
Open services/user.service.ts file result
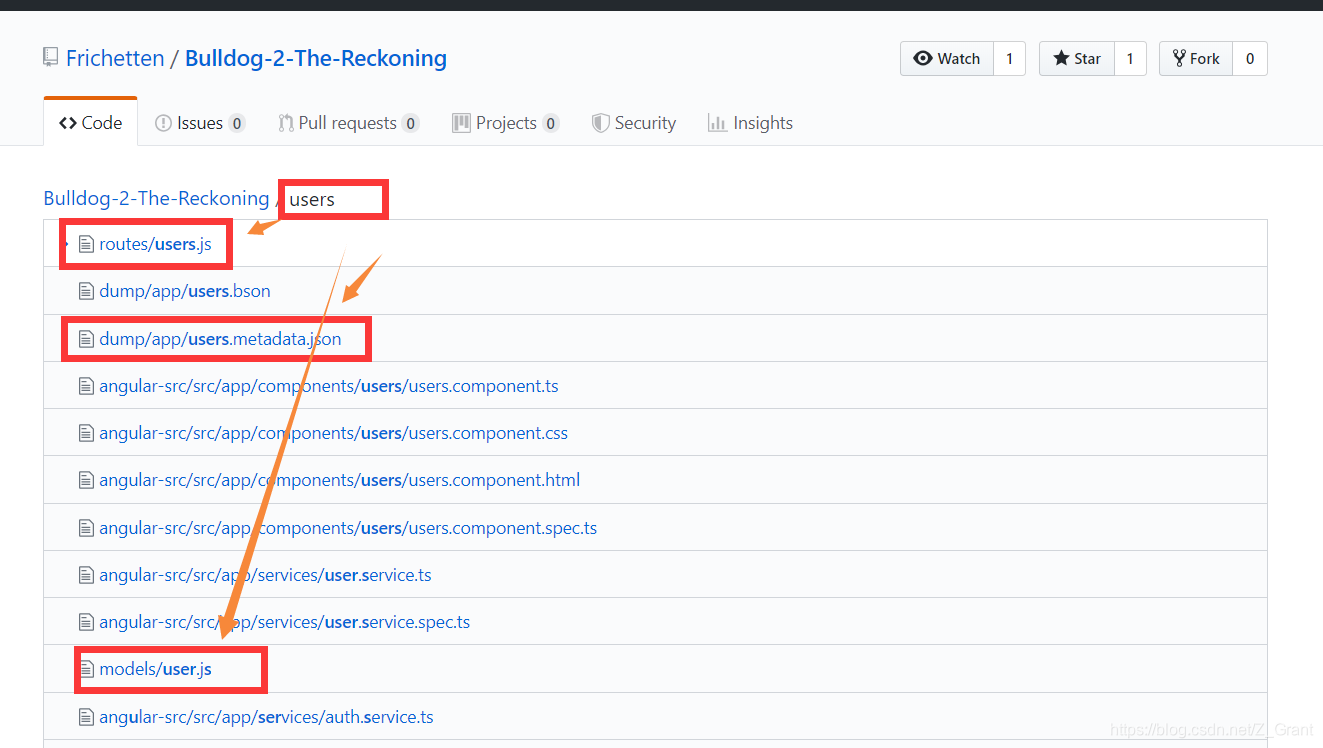(x=265, y=575)
